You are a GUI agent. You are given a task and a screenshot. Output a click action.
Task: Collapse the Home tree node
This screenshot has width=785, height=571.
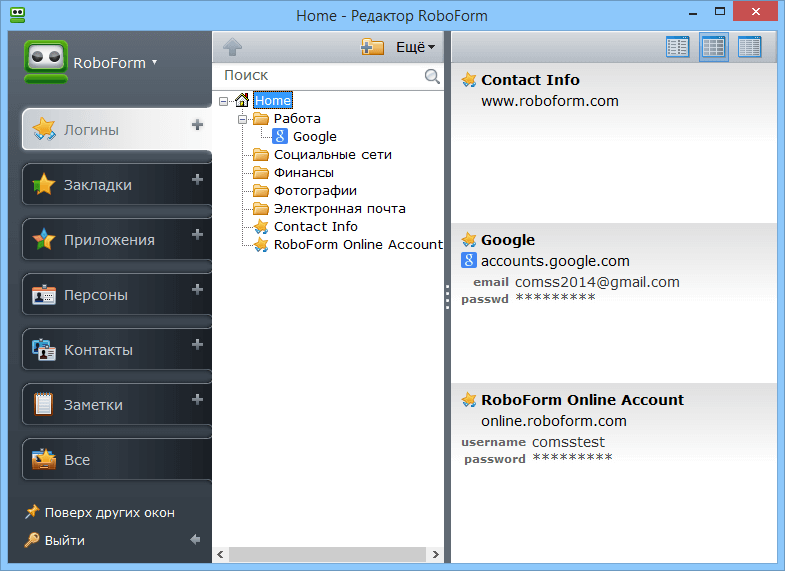pyautogui.click(x=223, y=101)
